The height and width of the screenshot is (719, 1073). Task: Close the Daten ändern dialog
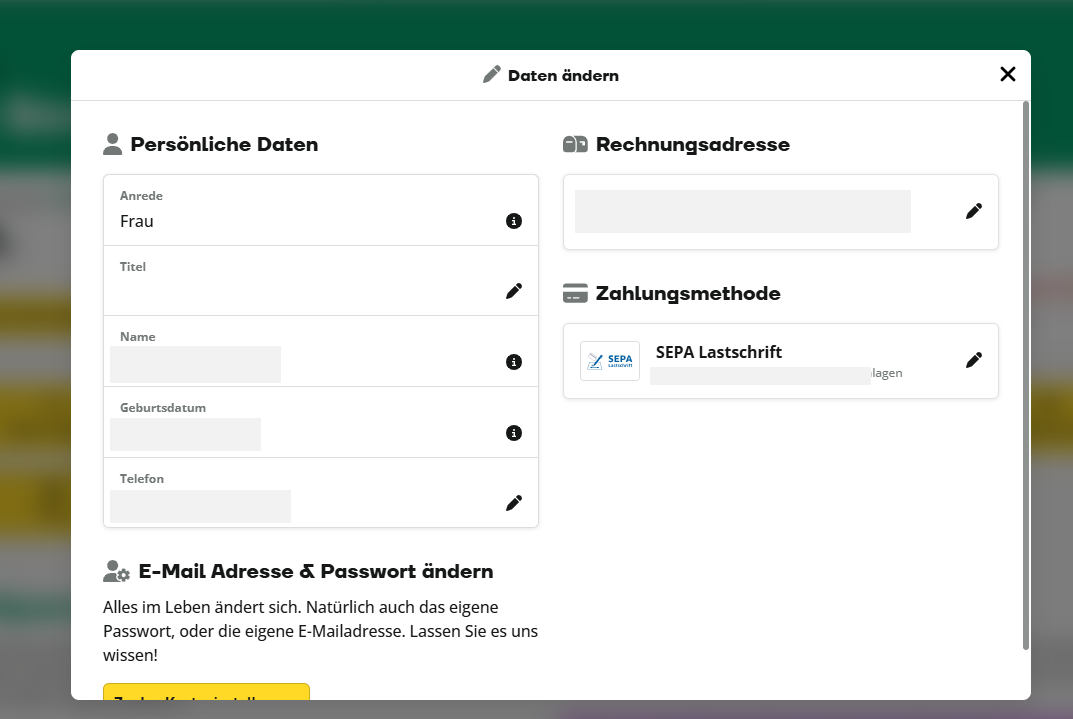pyautogui.click(x=1007, y=74)
